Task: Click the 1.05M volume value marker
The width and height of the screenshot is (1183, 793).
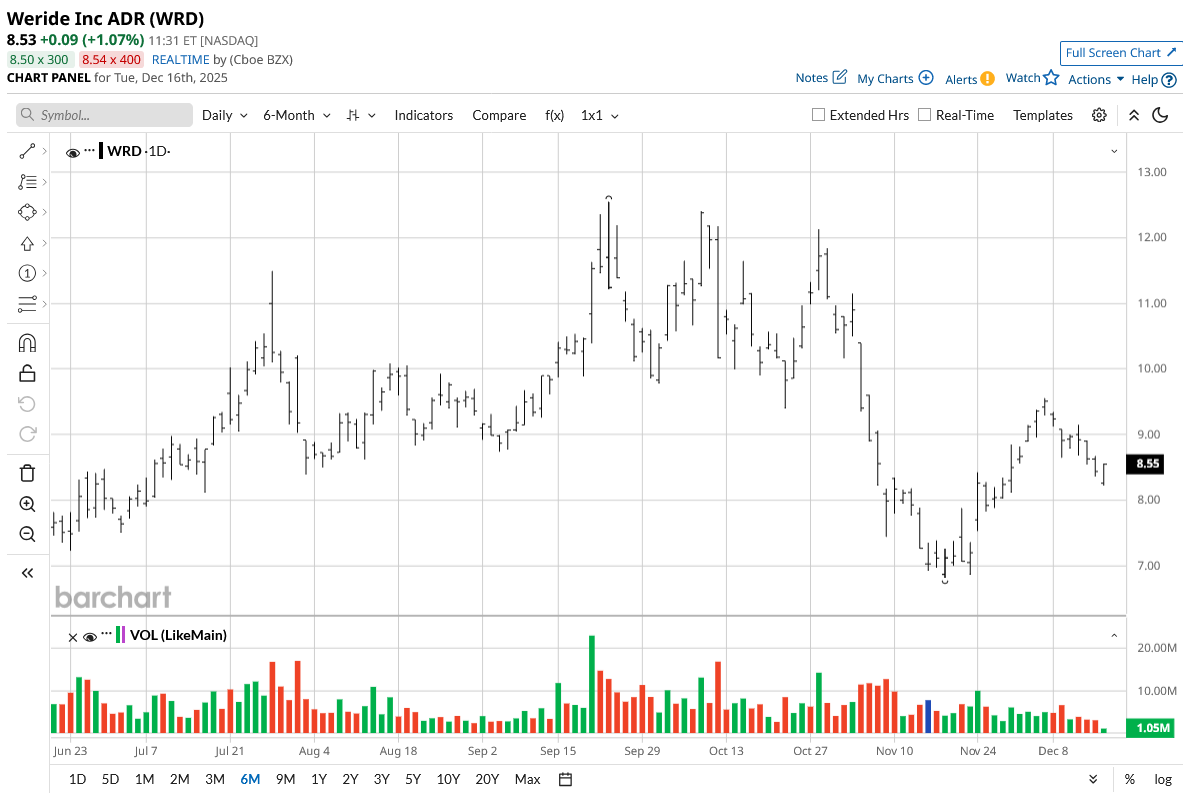Action: click(1150, 727)
